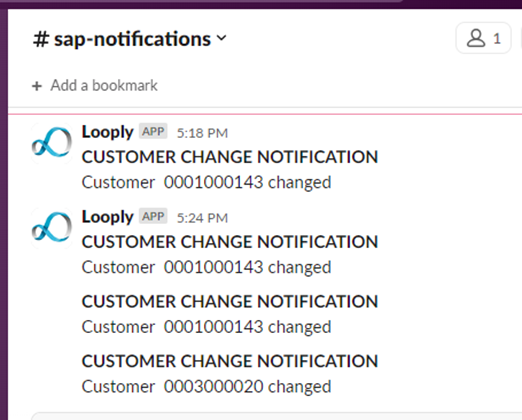The image size is (522, 420).
Task: Click the Looply sender name at 5:18 PM
Action: point(108,132)
